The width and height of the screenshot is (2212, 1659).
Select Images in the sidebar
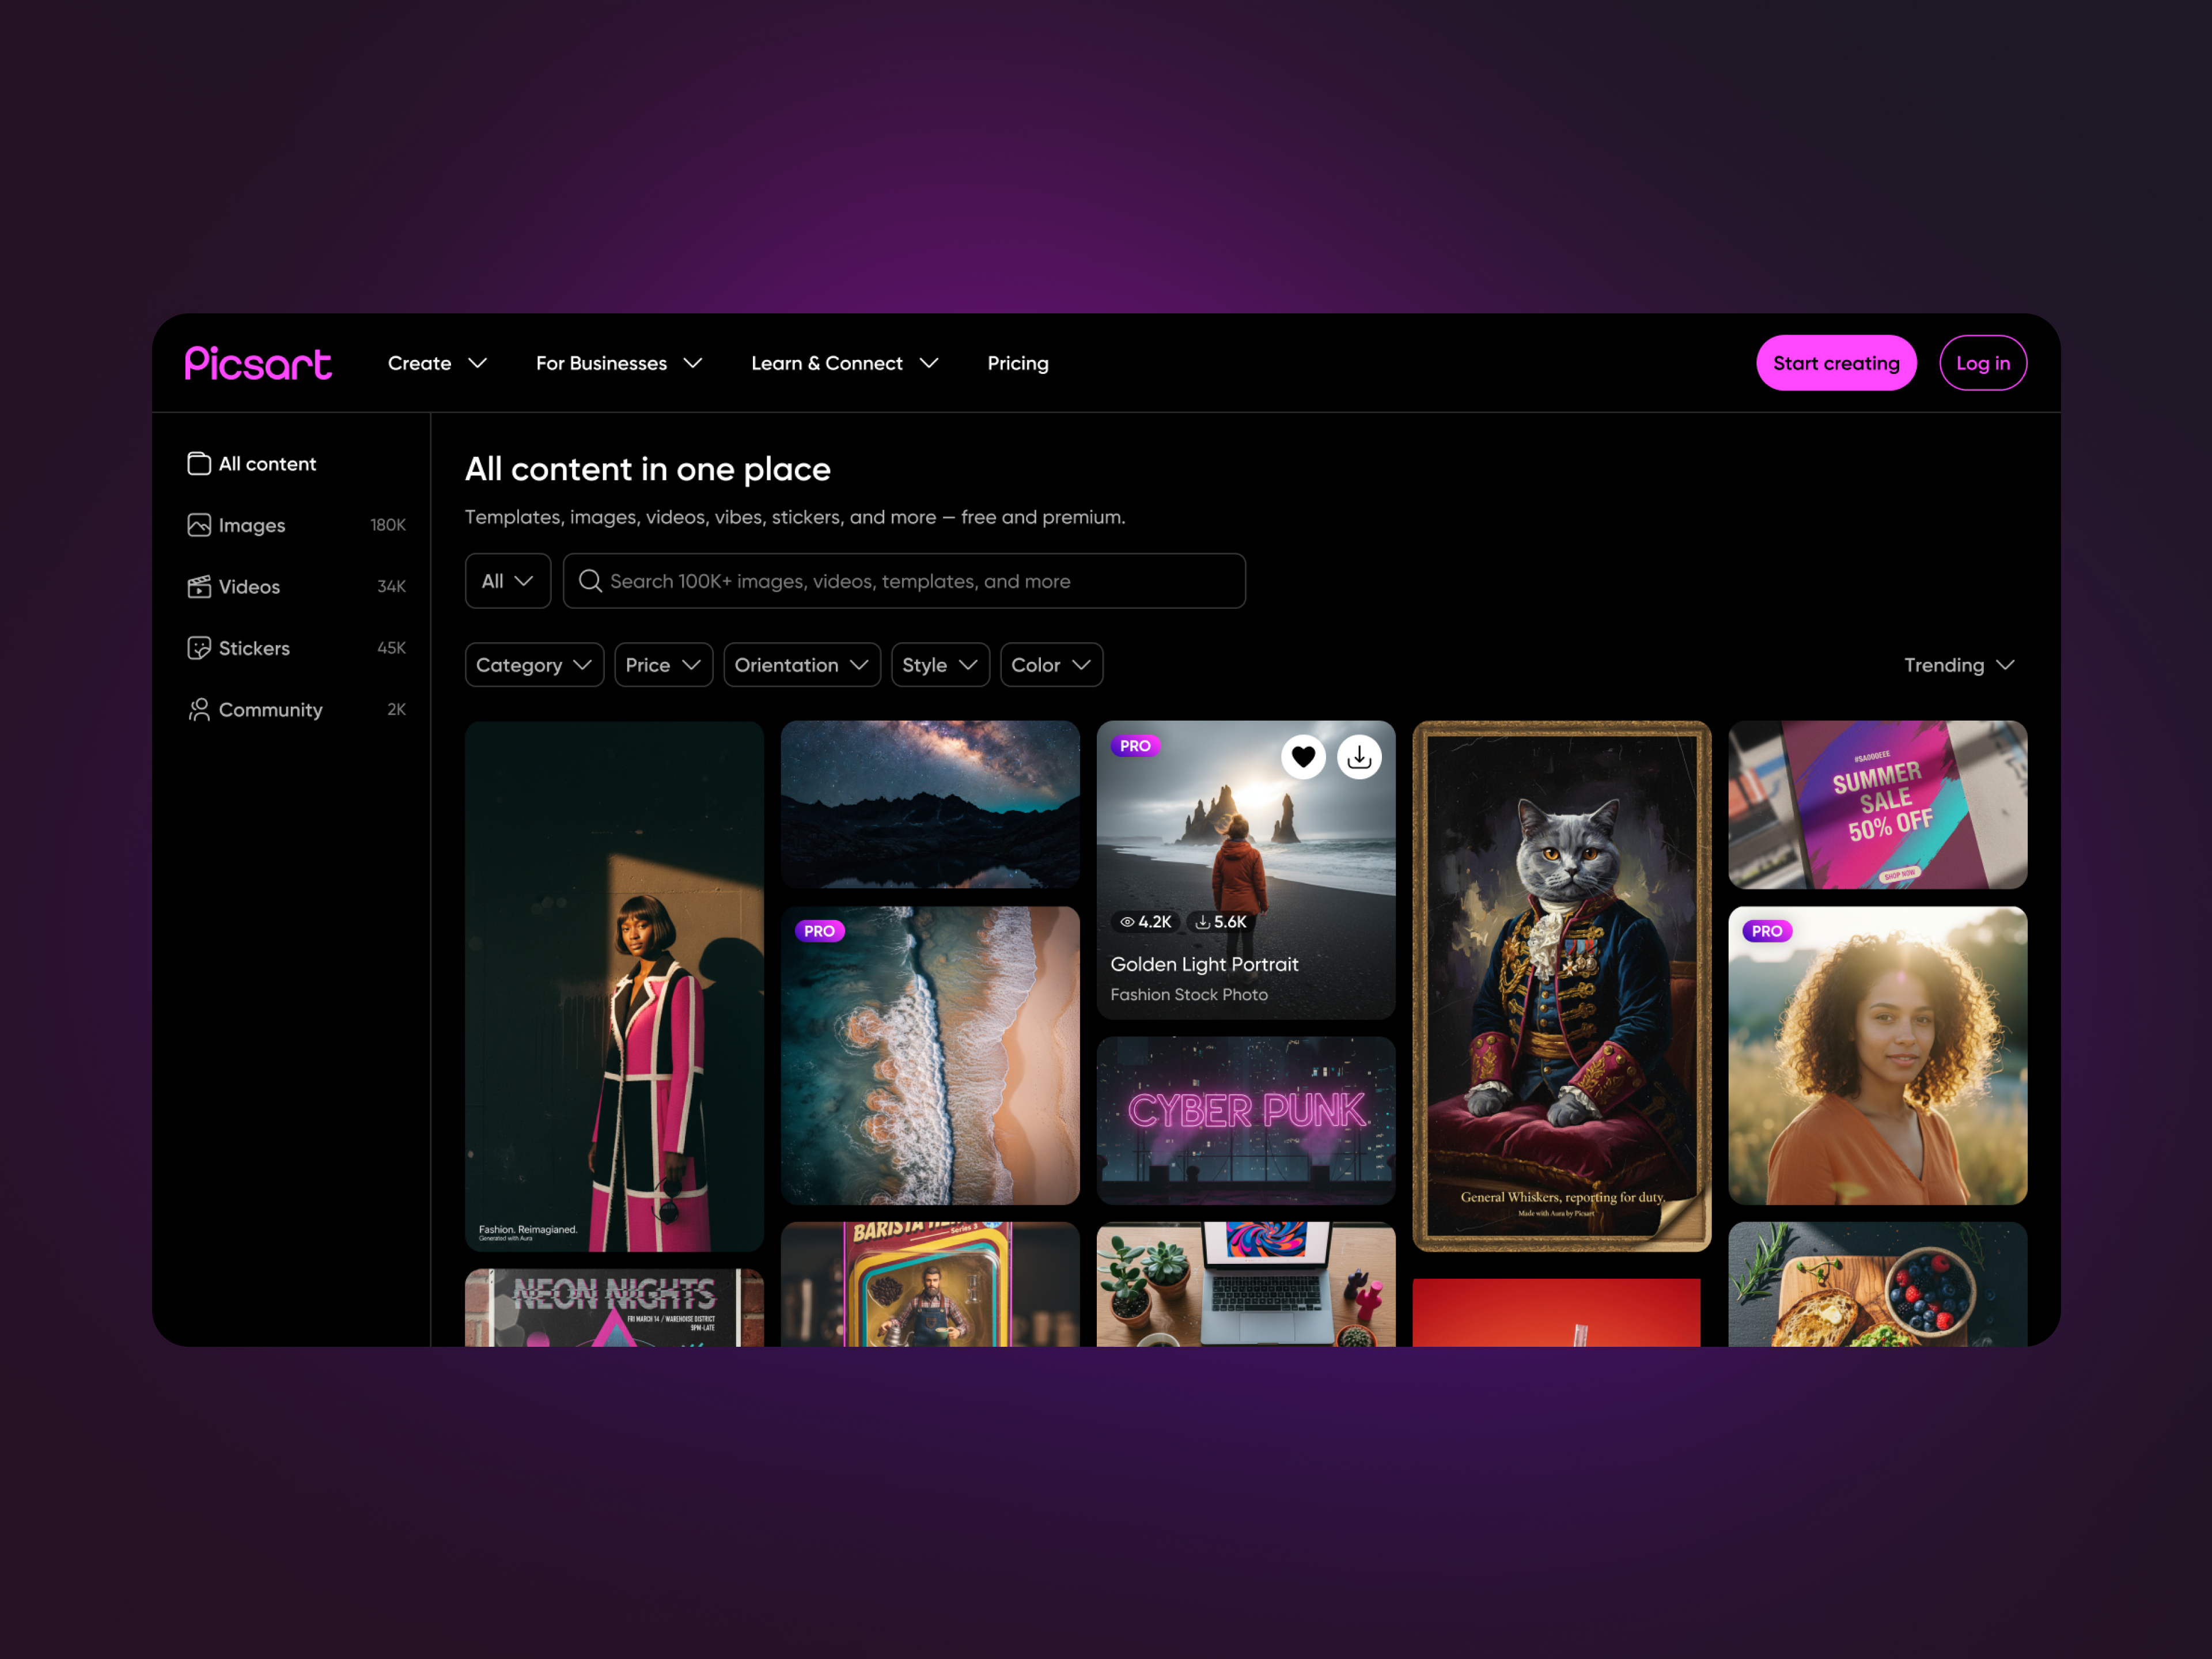296,525
